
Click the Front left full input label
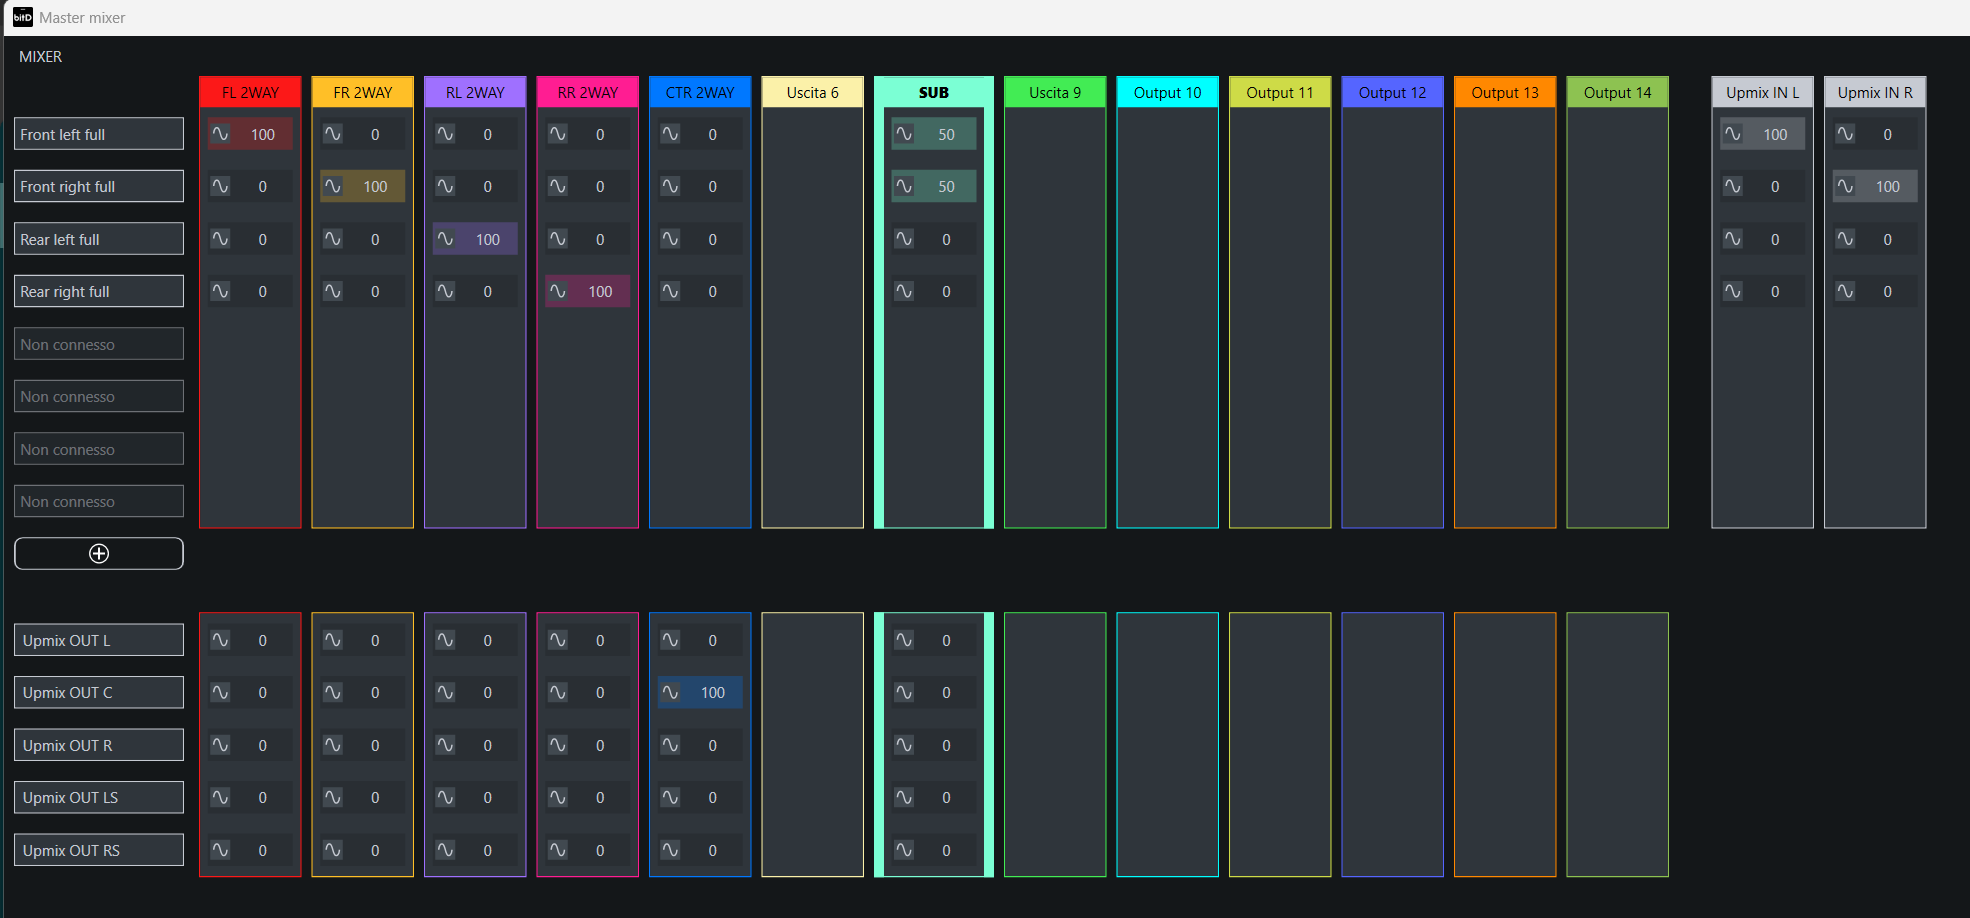pos(99,134)
